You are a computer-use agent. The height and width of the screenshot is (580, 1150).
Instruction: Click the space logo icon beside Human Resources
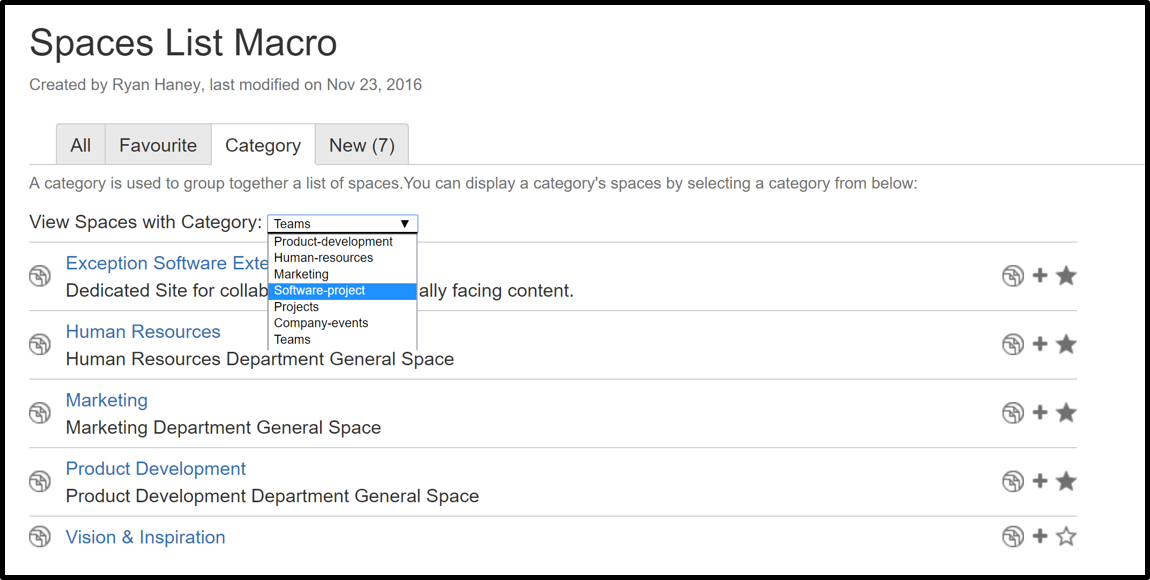[x=40, y=344]
